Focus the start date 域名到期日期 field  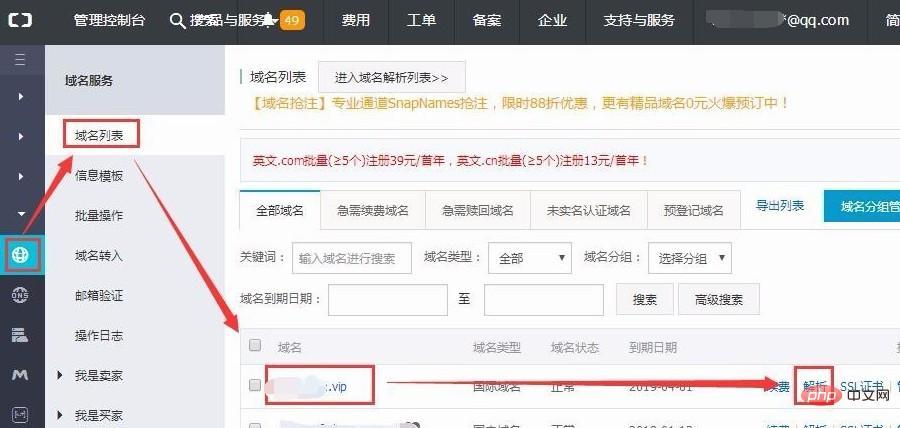point(387,299)
